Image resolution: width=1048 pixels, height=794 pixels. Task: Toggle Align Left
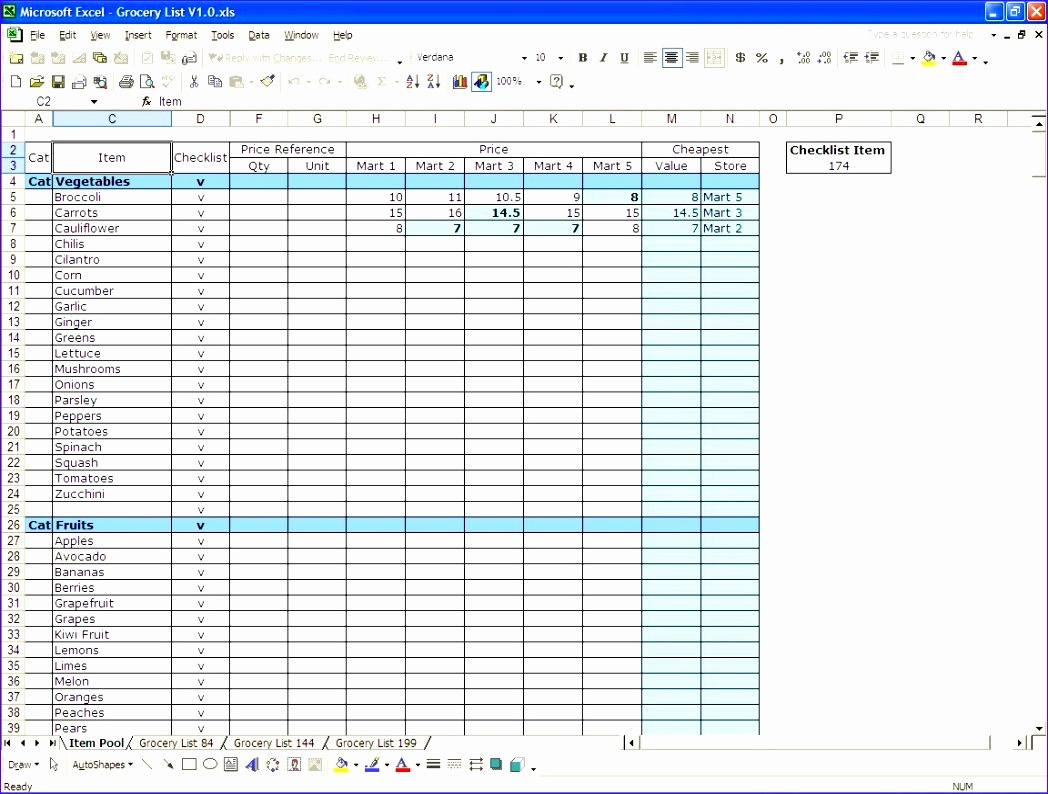click(x=650, y=58)
